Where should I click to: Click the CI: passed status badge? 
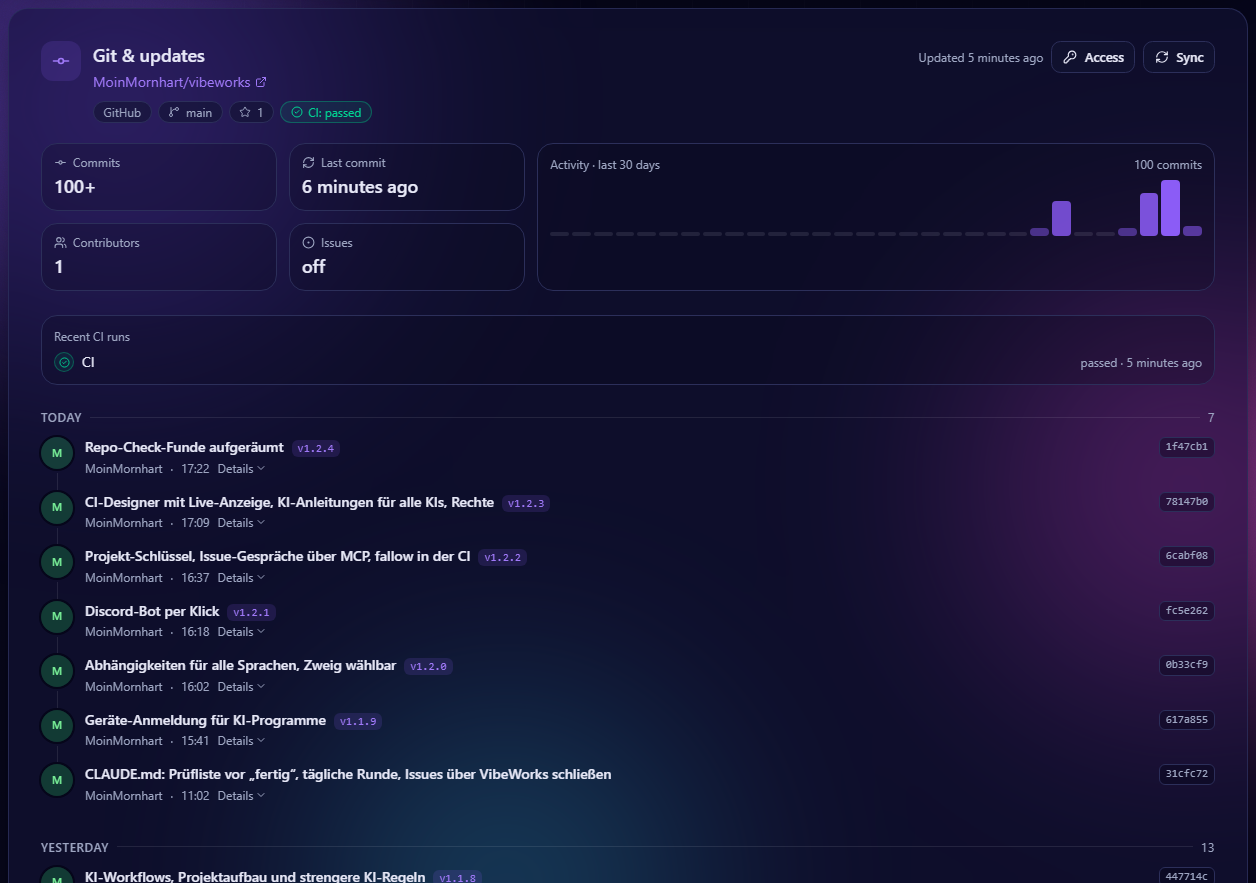click(x=326, y=112)
